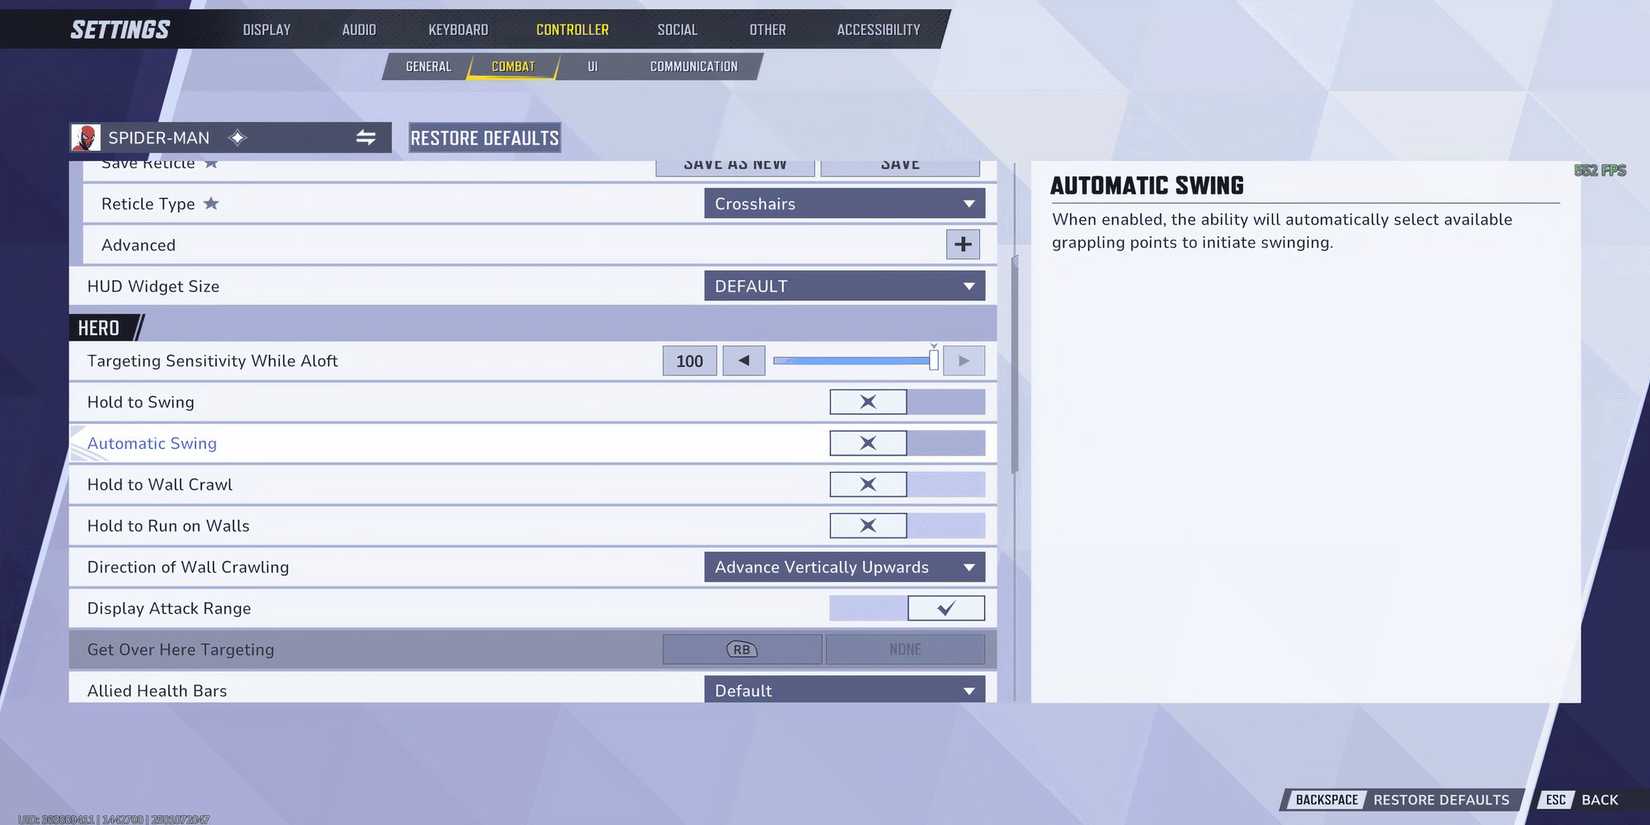Open the Communication sub-tab
The height and width of the screenshot is (825, 1650).
pyautogui.click(x=694, y=67)
